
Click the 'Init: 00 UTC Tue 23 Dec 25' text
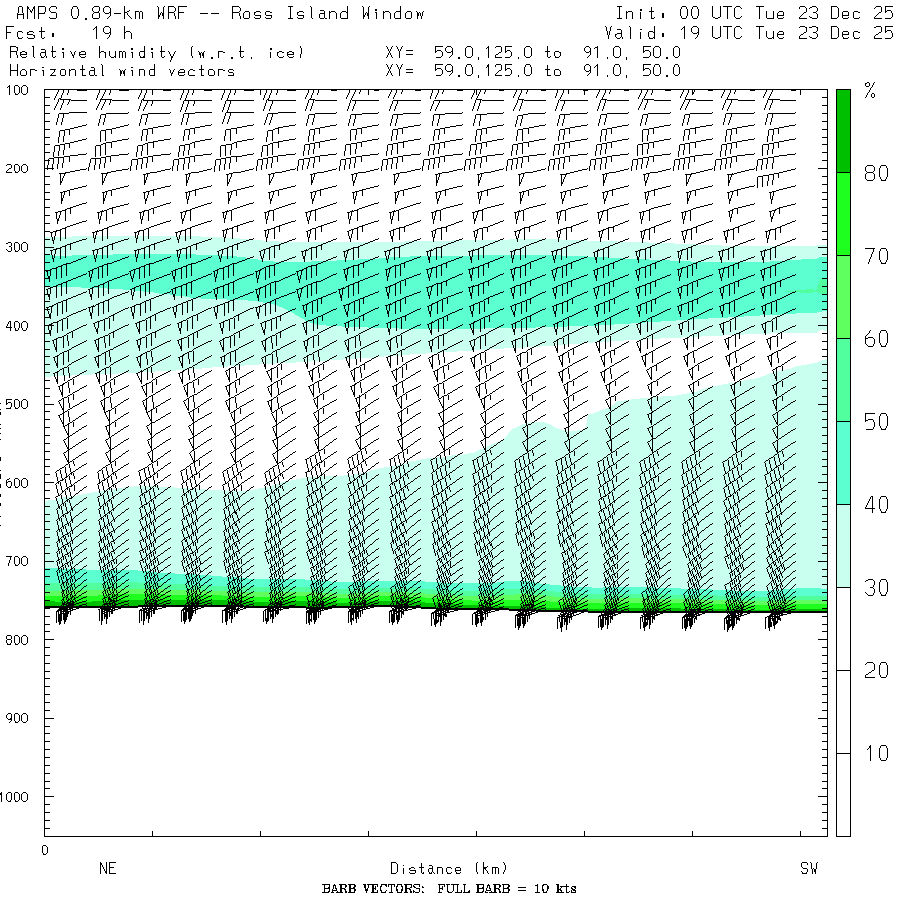(754, 14)
